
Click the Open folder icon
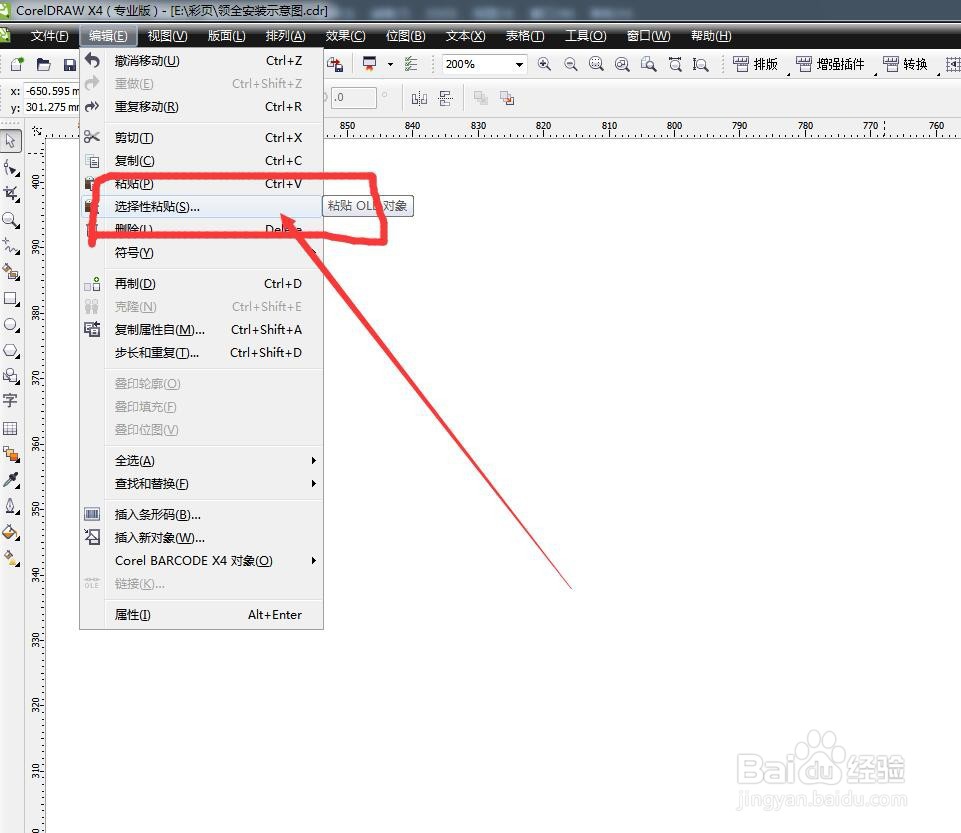click(44, 64)
